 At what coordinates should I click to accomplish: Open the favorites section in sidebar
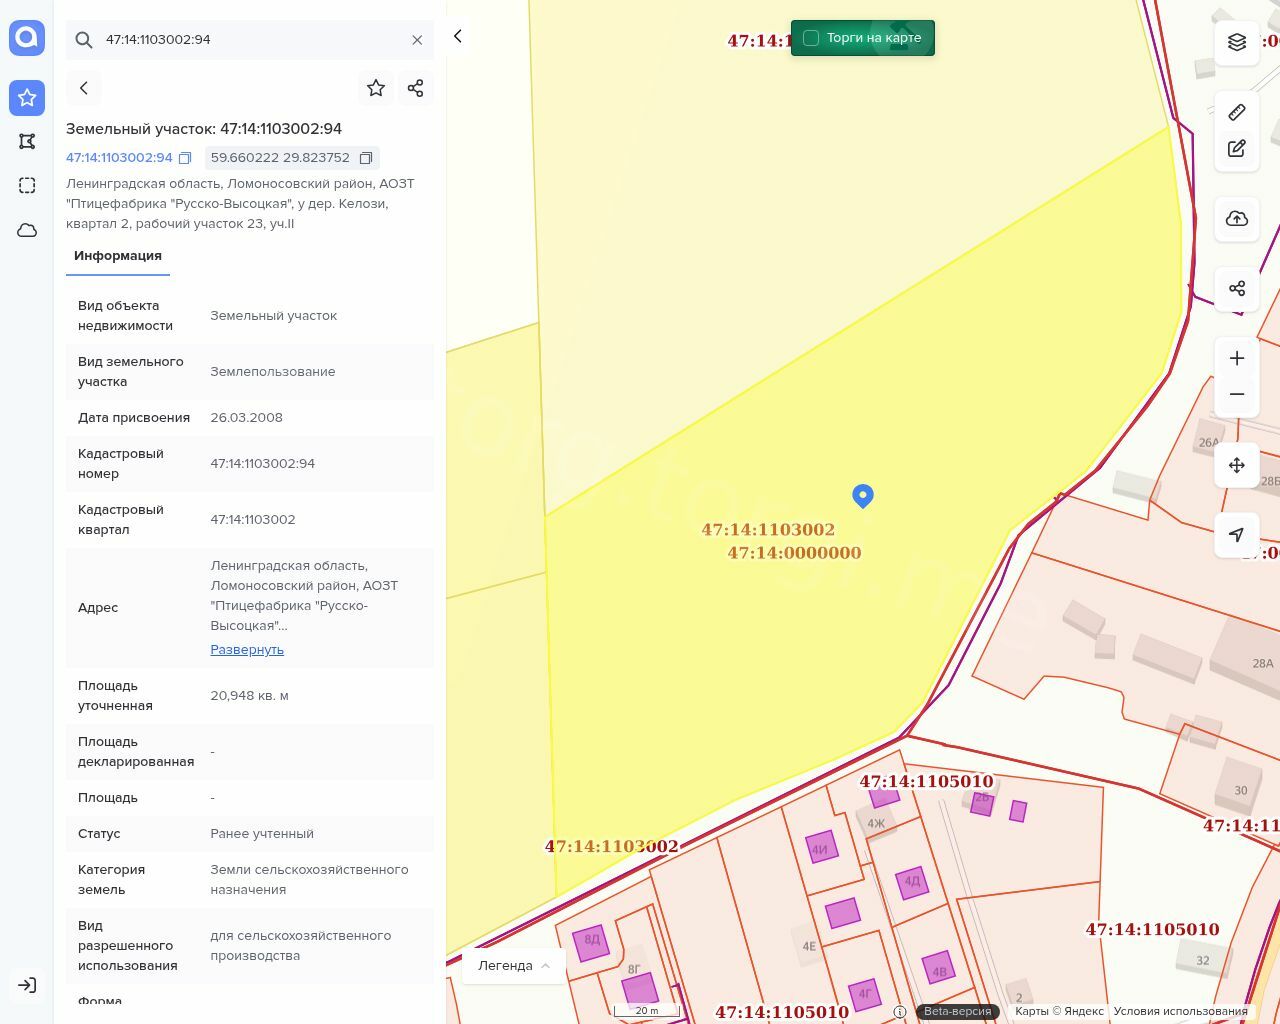tap(27, 98)
